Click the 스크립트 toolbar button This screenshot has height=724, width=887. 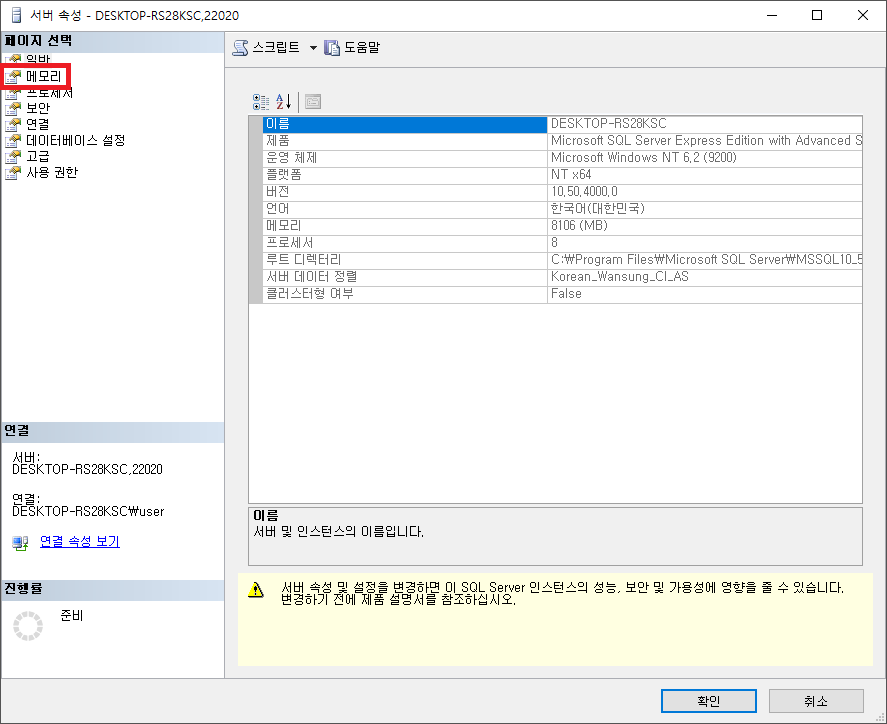(x=266, y=48)
